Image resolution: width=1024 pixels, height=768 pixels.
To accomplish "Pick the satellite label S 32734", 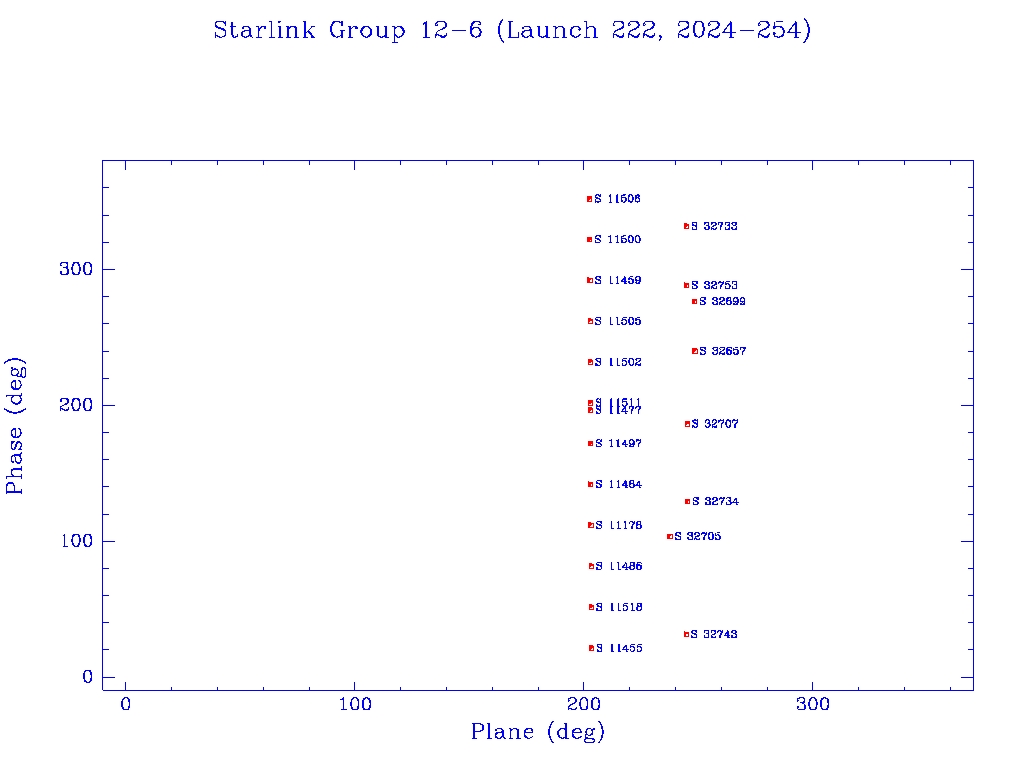I will point(715,502).
